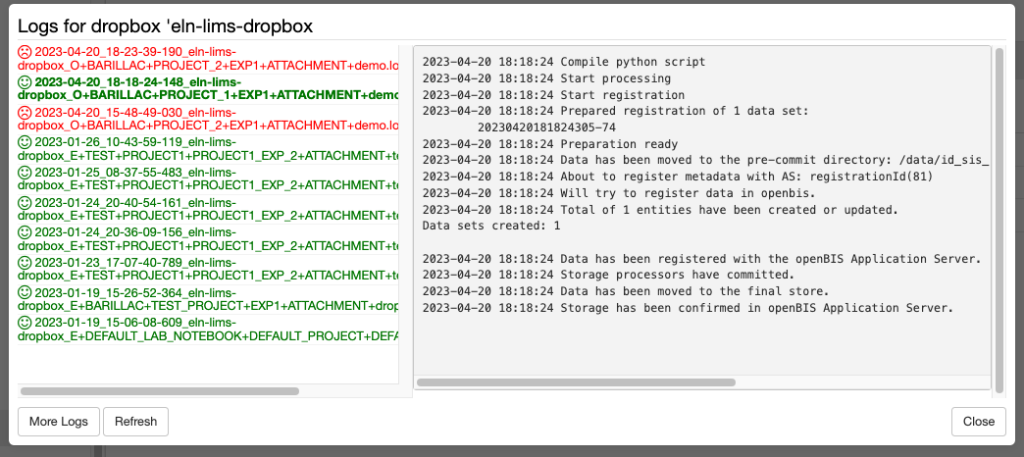
Task: Click sad face icon of 18-23-39-190 log
Action: click(24, 51)
